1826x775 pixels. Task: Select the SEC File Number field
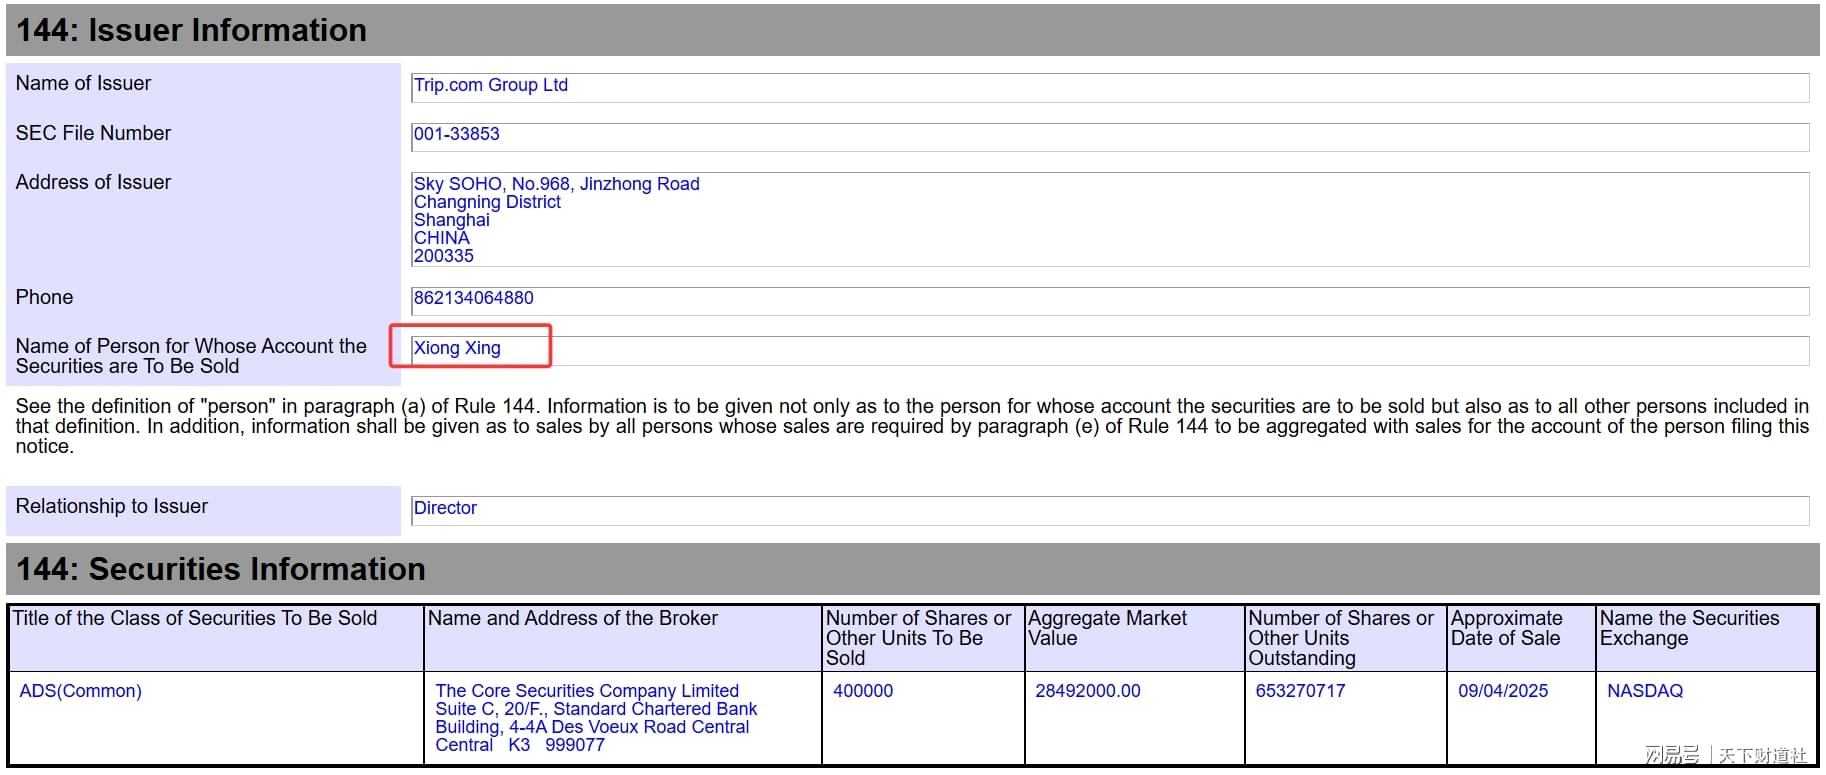coord(1109,135)
